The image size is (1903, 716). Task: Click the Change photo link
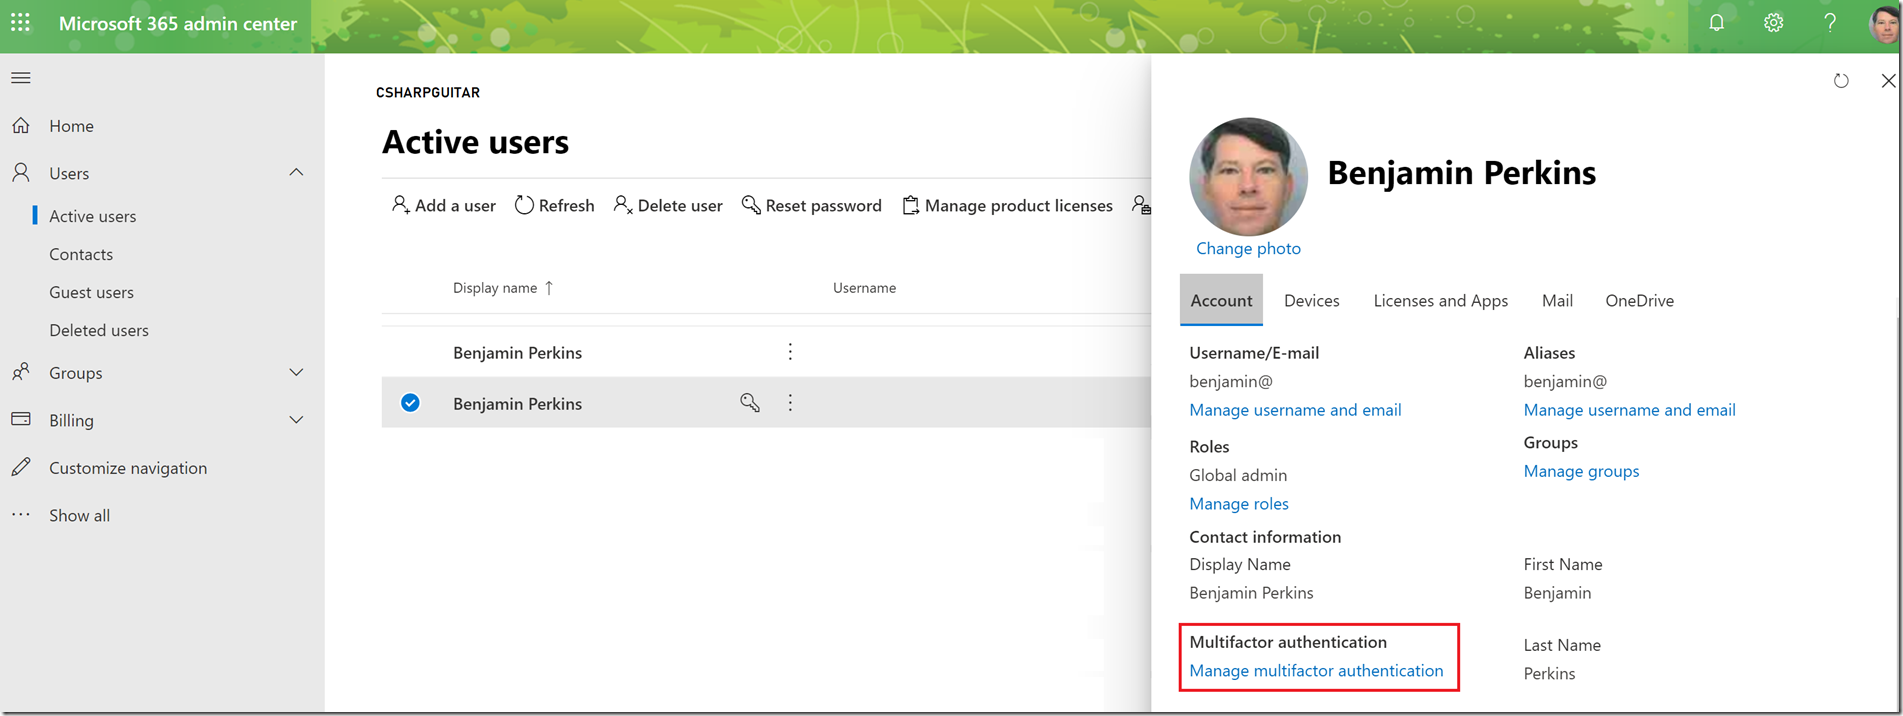pyautogui.click(x=1248, y=248)
